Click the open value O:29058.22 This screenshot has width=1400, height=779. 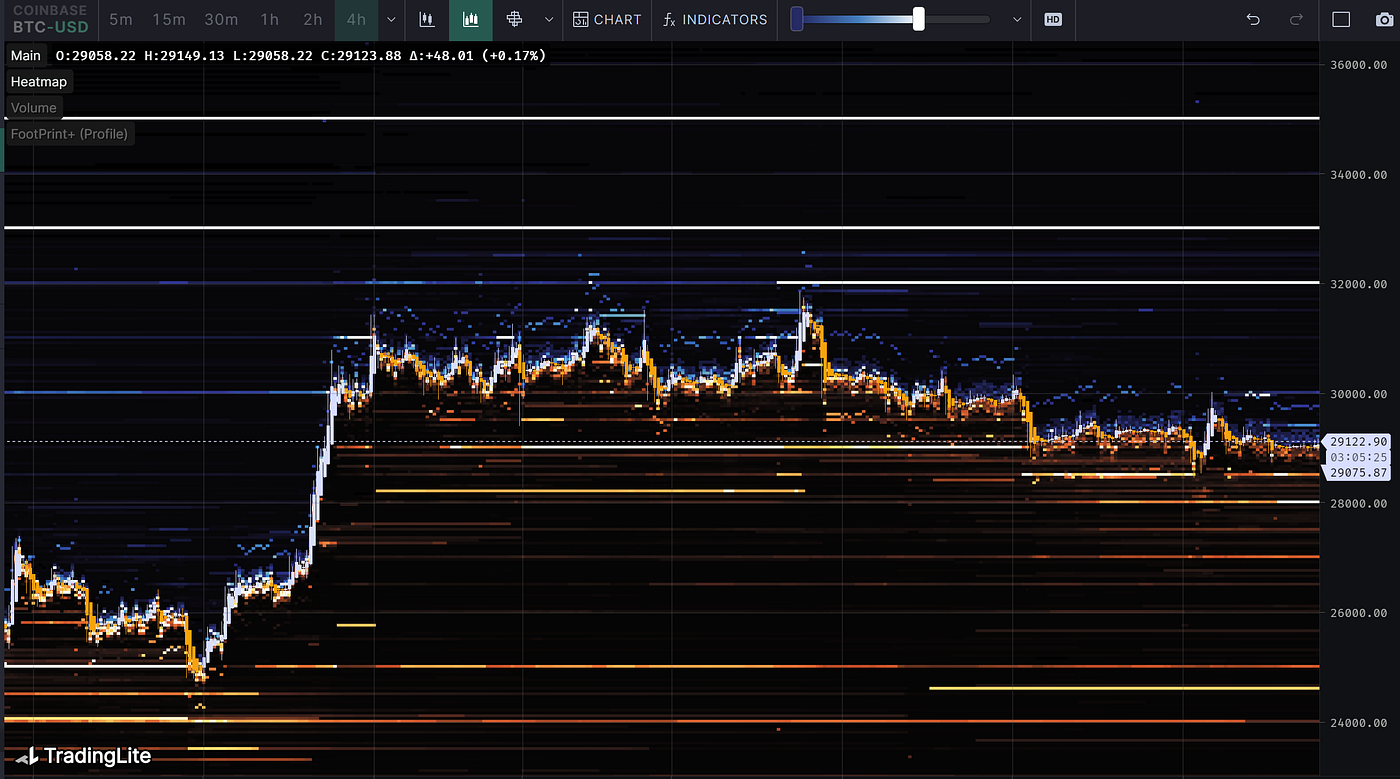pyautogui.click(x=96, y=55)
